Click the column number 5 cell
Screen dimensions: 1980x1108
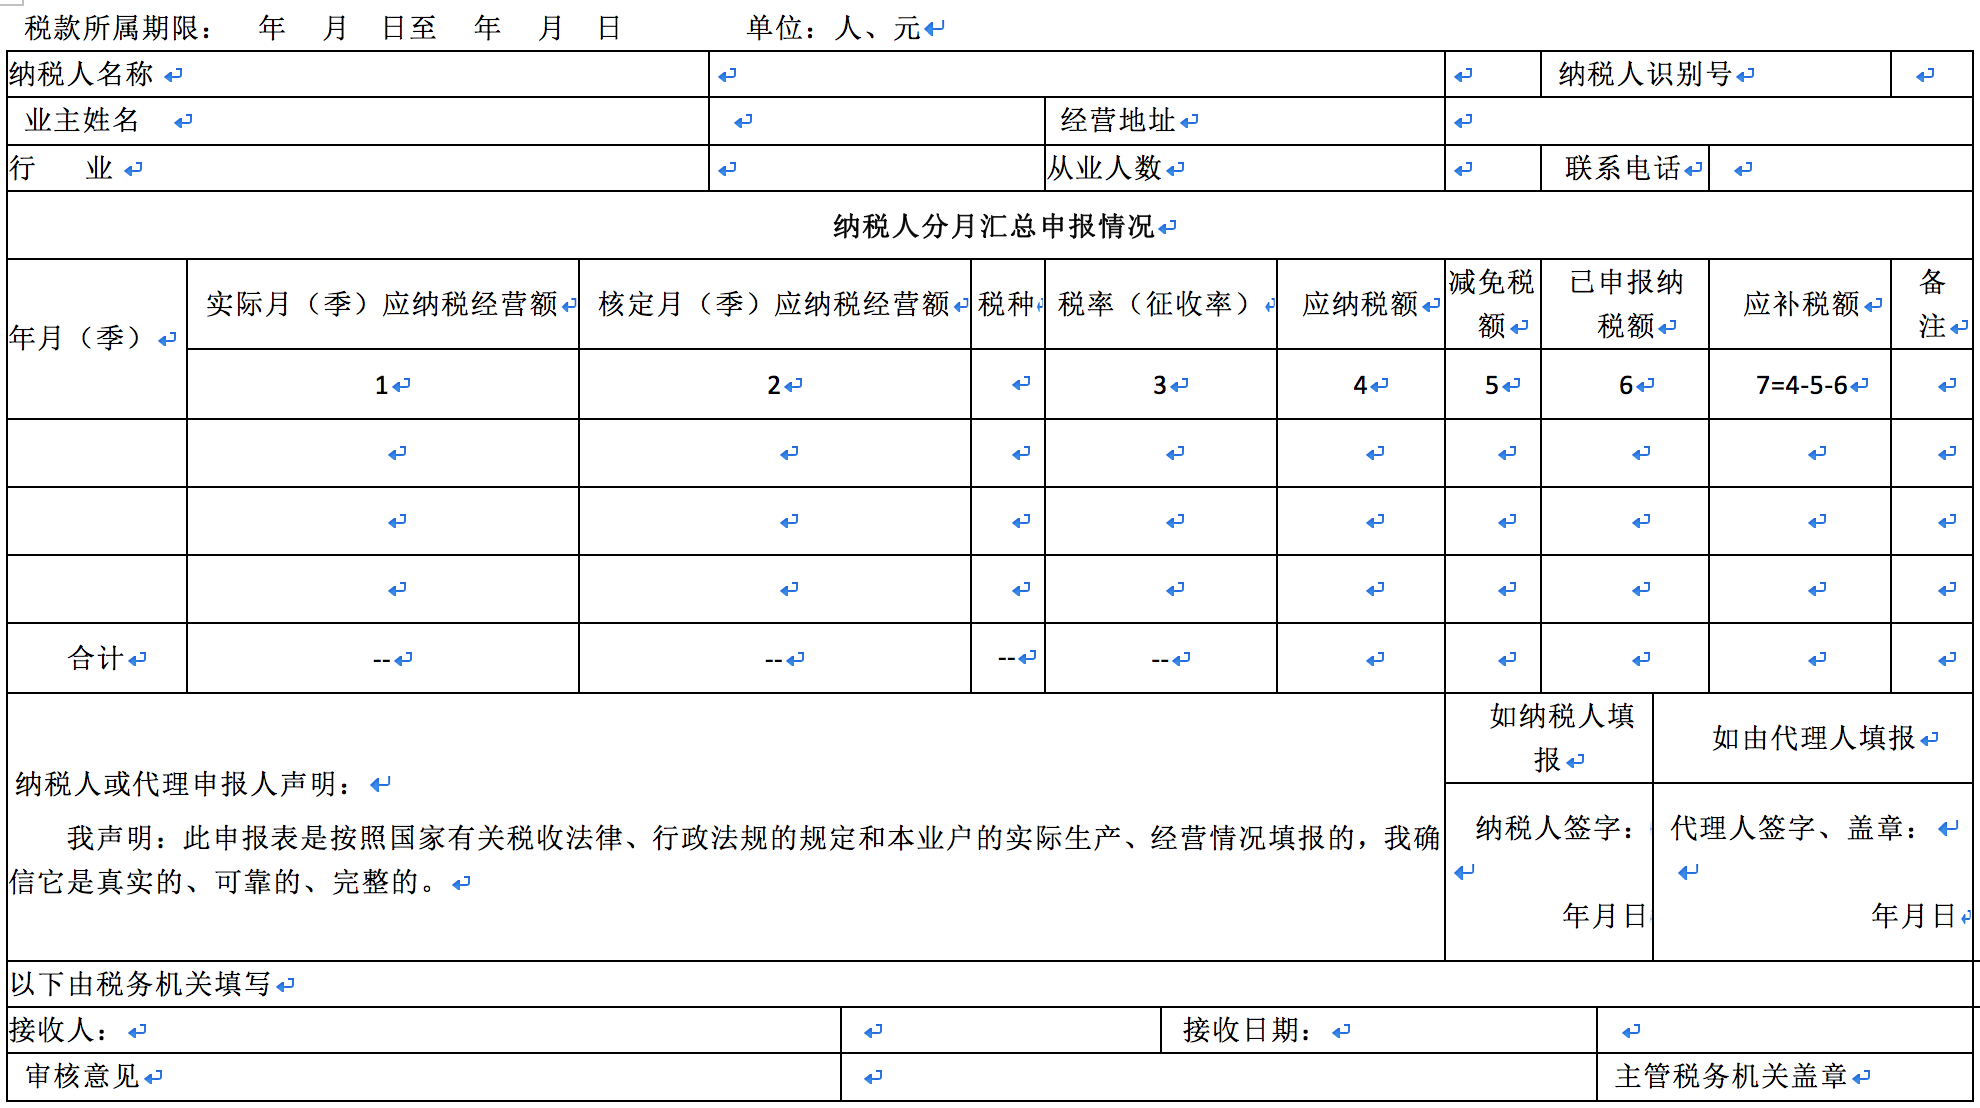pyautogui.click(x=1493, y=385)
